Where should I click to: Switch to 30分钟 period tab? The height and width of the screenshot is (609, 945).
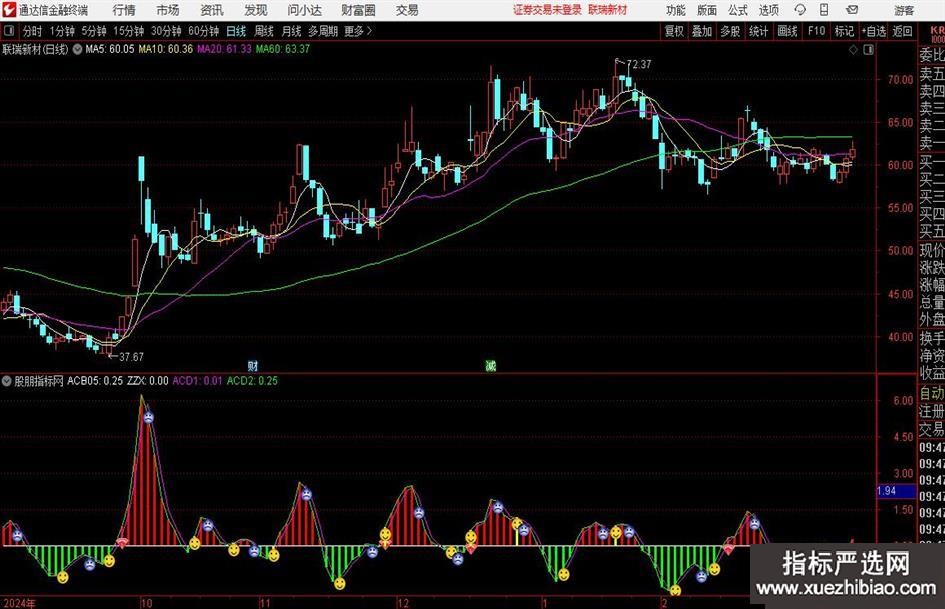coord(166,31)
